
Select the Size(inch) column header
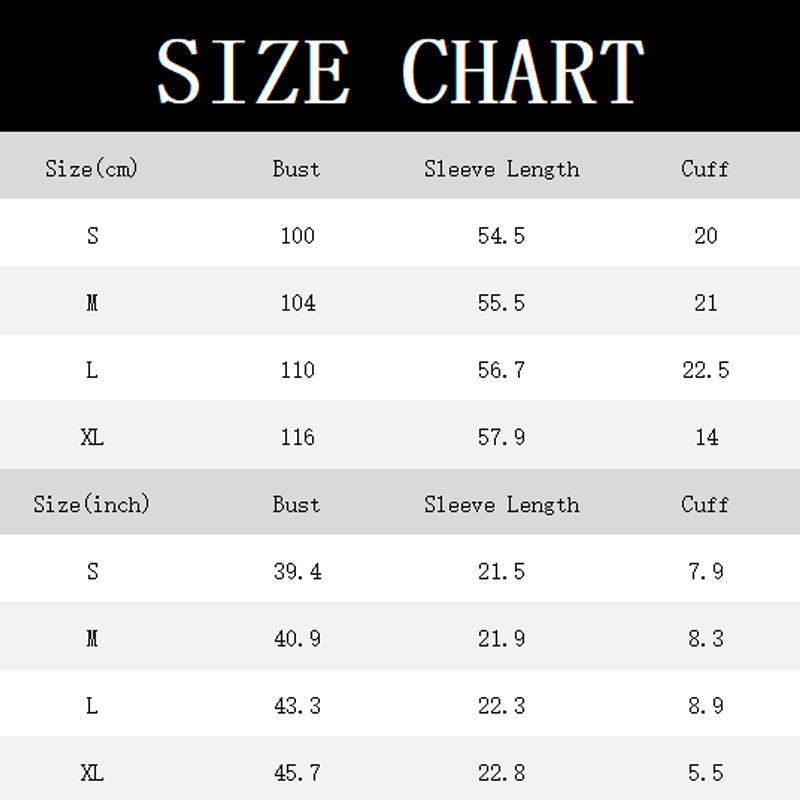(92, 504)
